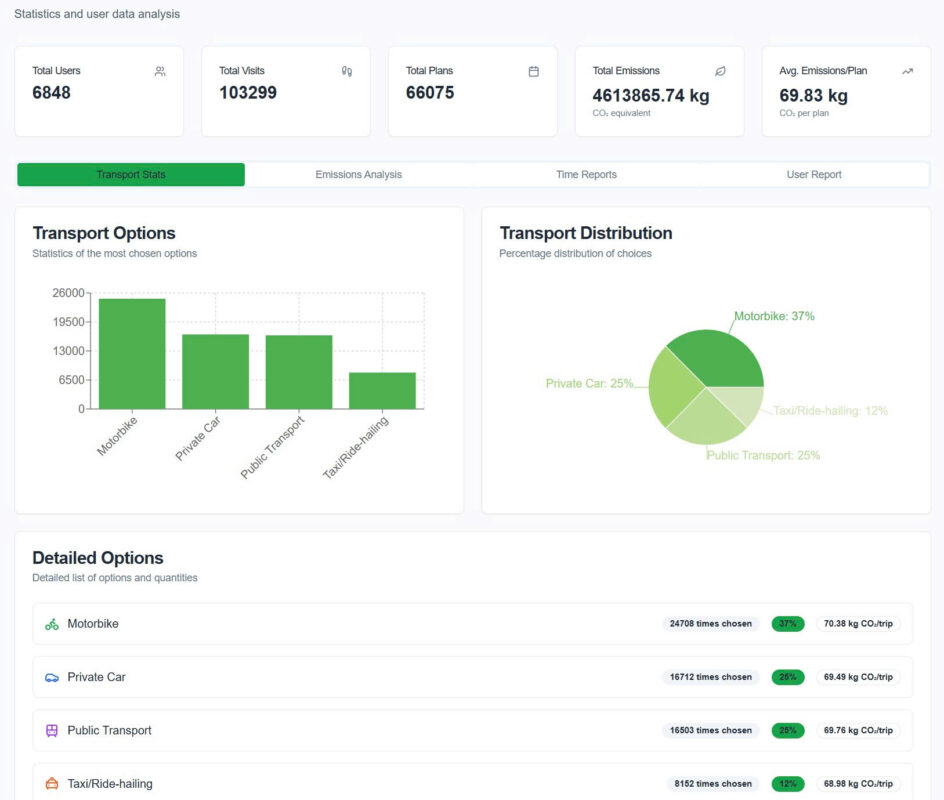Click the Total Visits footprints icon
Screen dimensions: 944x800
347,71
